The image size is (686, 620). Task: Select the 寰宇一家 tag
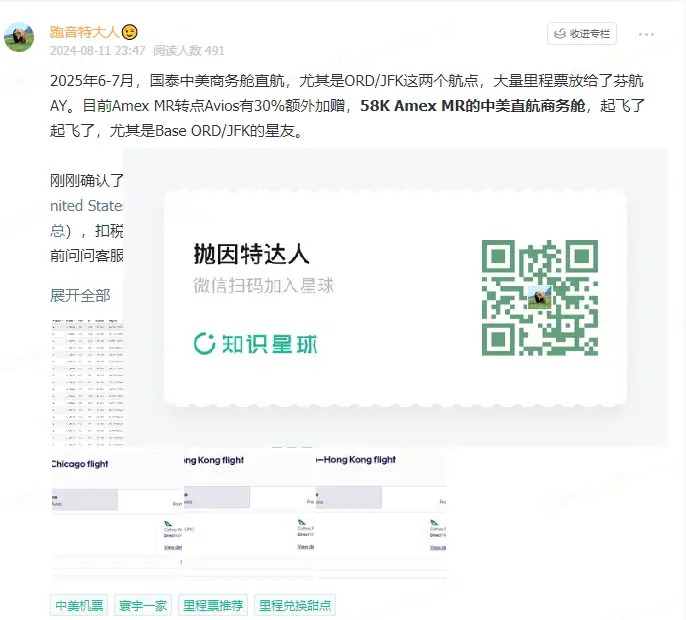pyautogui.click(x=143, y=606)
